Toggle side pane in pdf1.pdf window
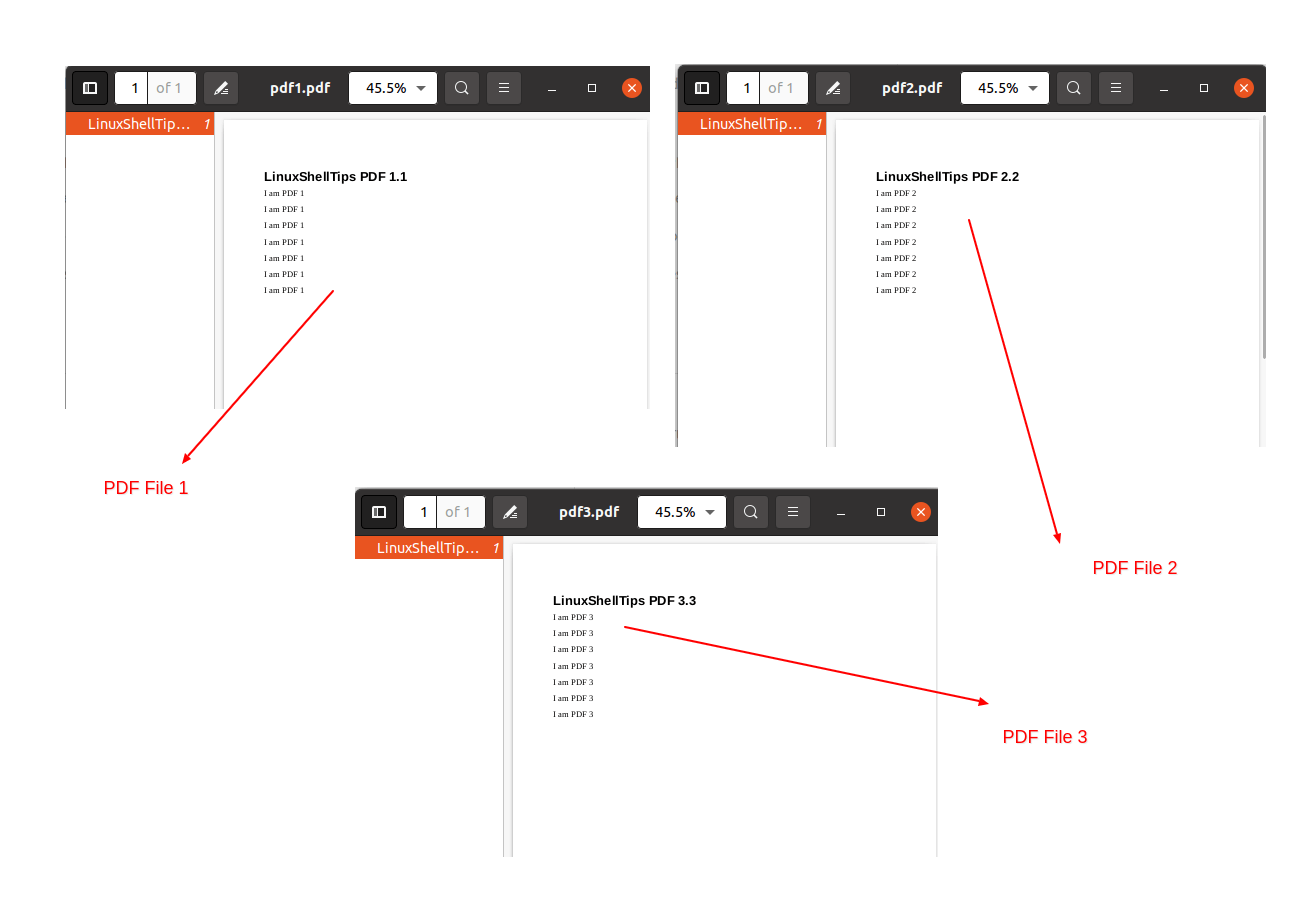The image size is (1300, 900). click(x=90, y=88)
